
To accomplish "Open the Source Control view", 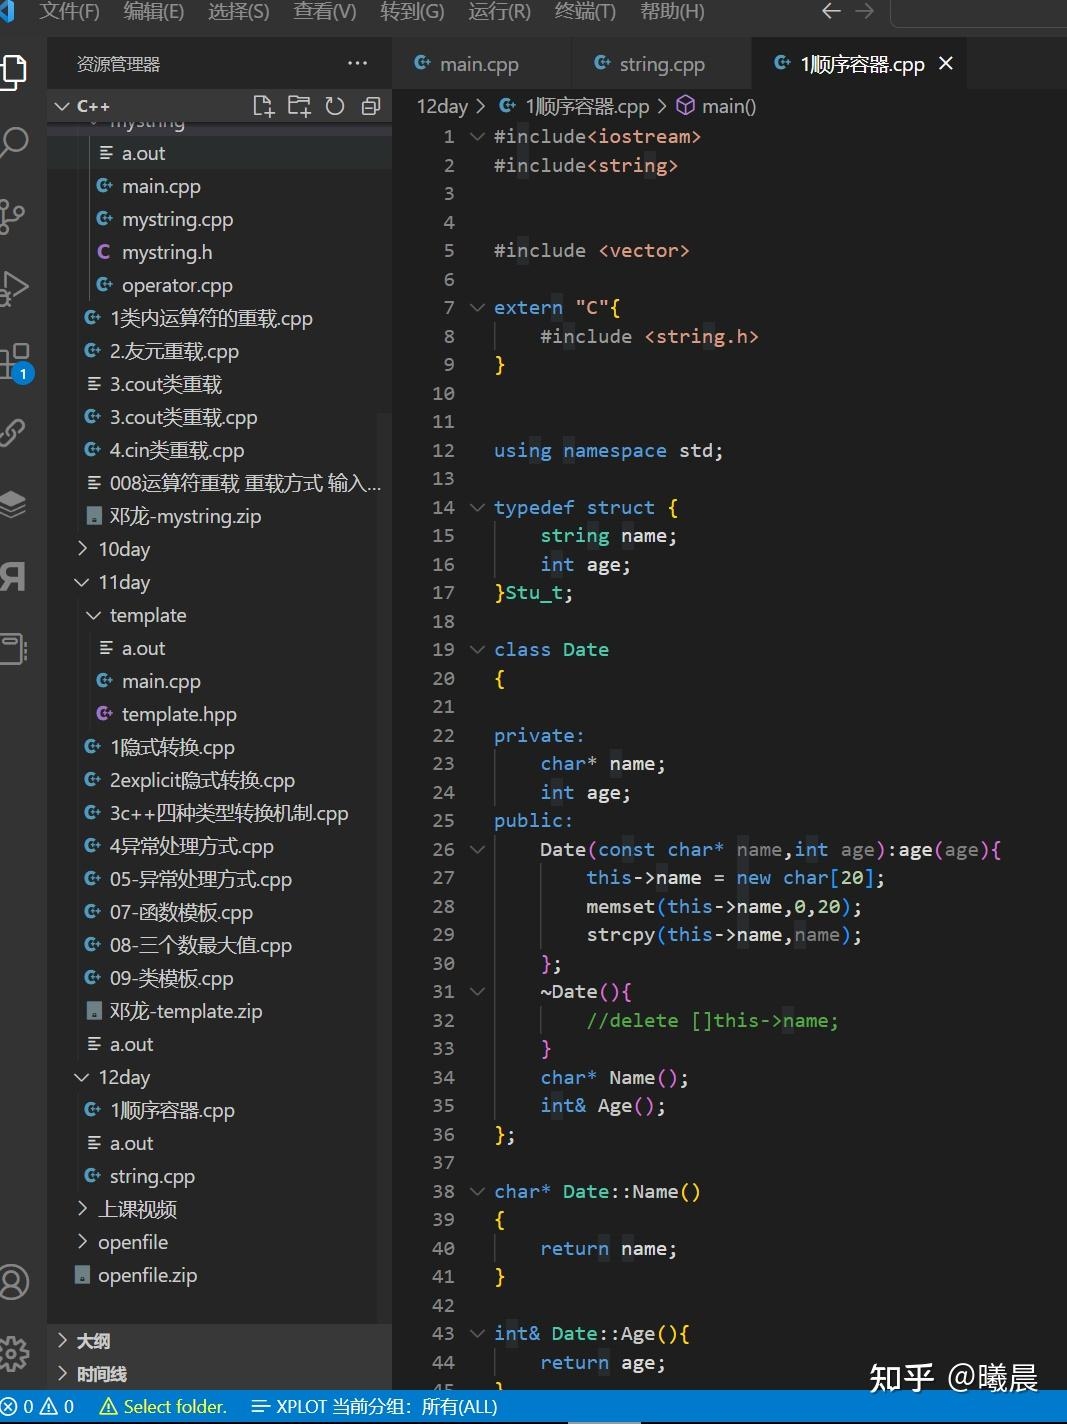I will 14,215.
